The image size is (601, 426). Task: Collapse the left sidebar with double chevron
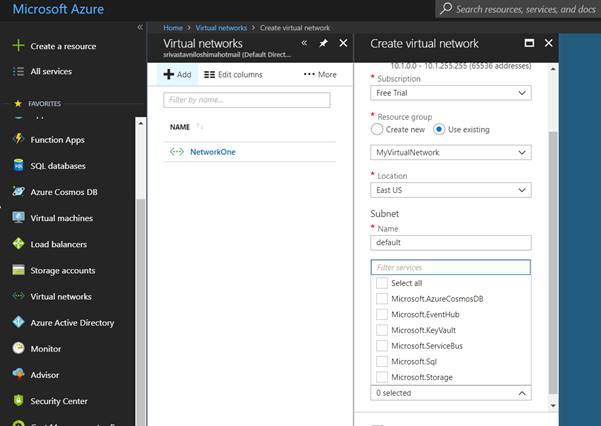pyautogui.click(x=140, y=27)
